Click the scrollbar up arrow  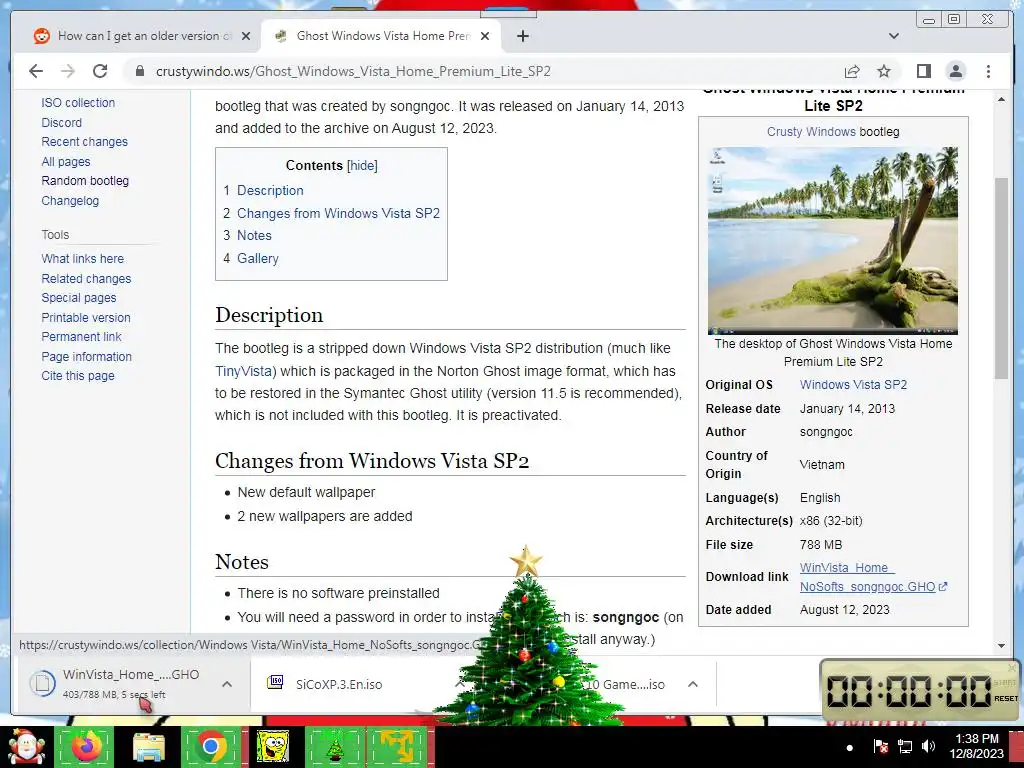[x=1000, y=99]
